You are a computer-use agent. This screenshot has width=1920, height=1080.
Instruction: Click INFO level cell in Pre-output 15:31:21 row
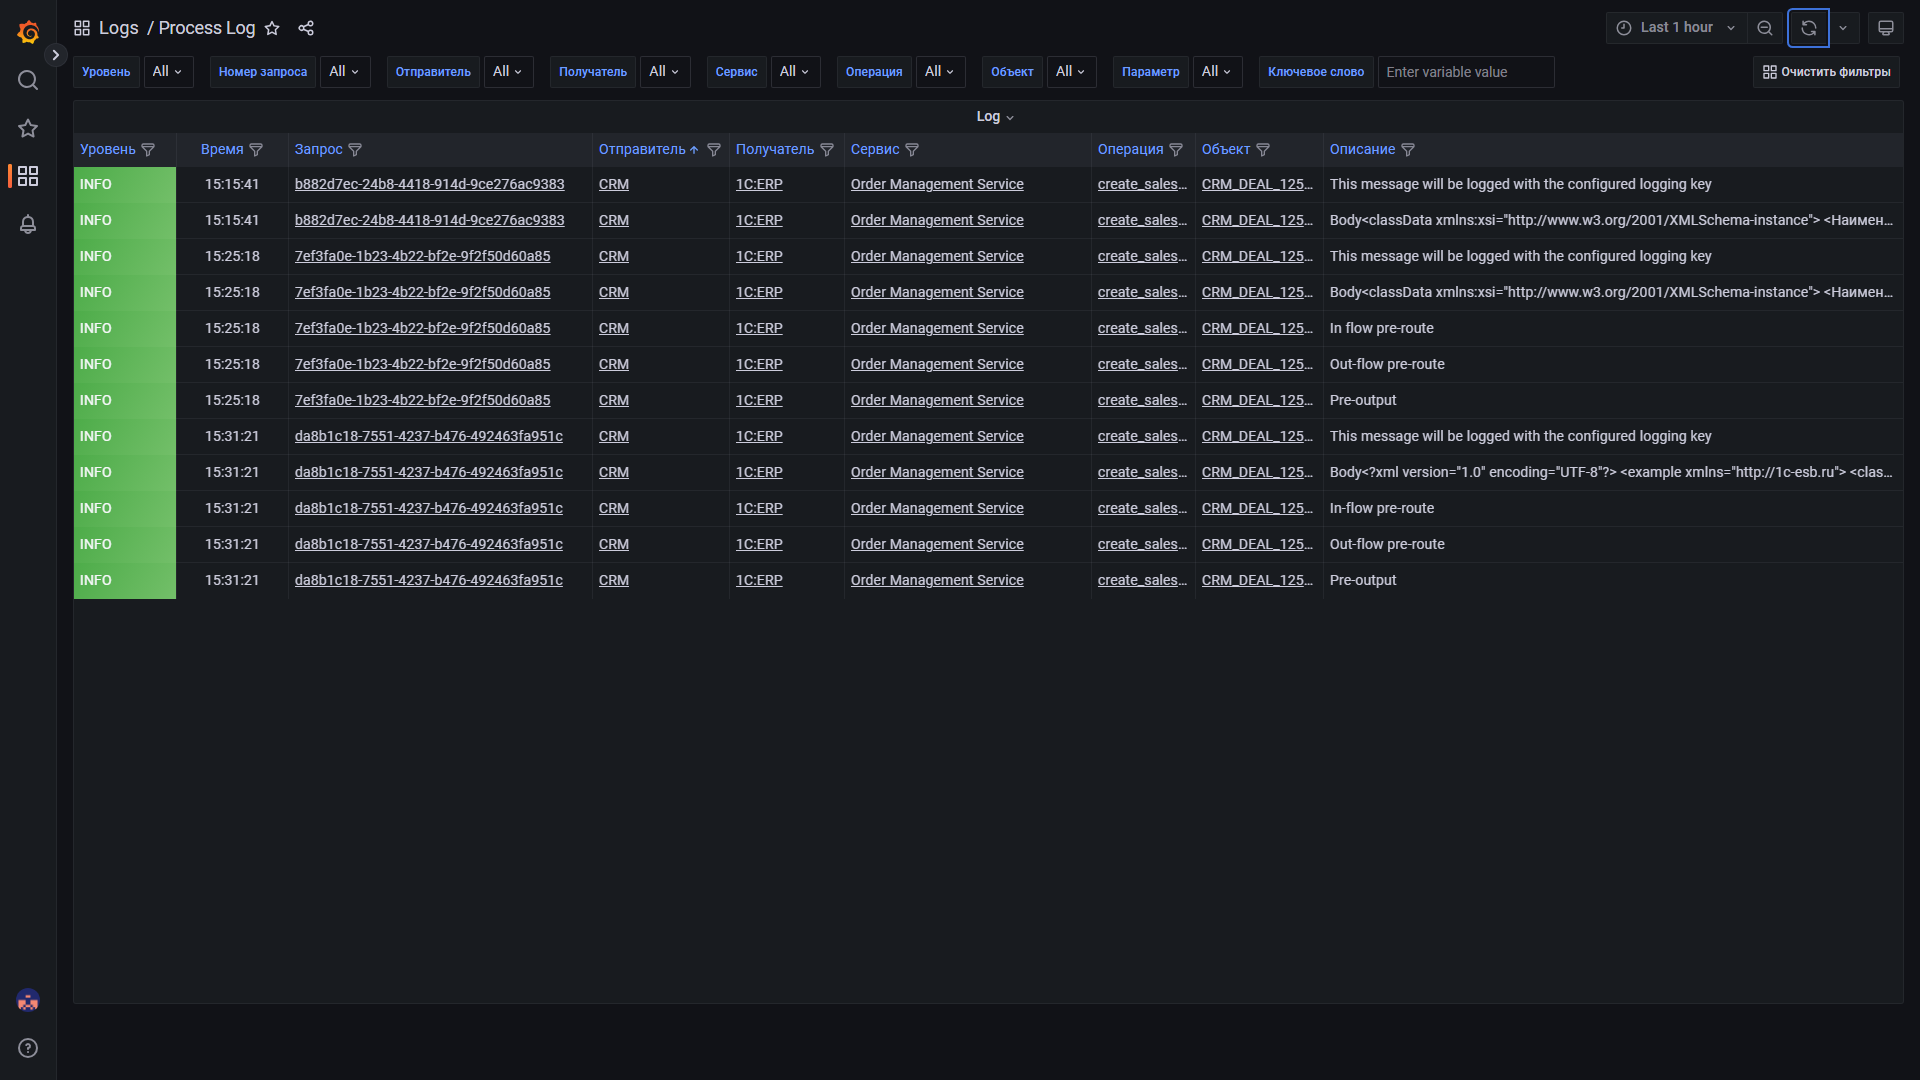pyautogui.click(x=125, y=581)
